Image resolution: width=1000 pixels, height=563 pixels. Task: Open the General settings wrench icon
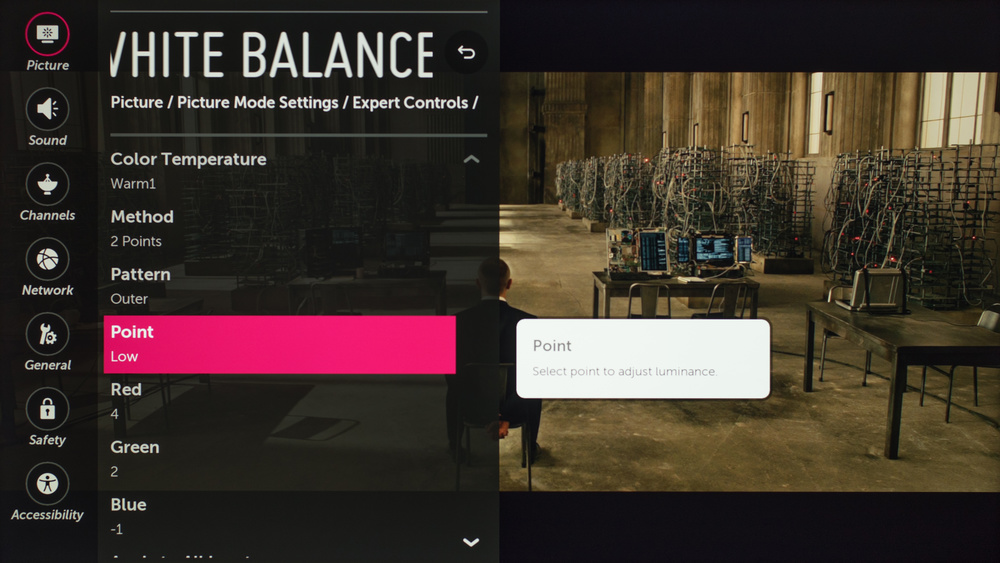click(47, 334)
